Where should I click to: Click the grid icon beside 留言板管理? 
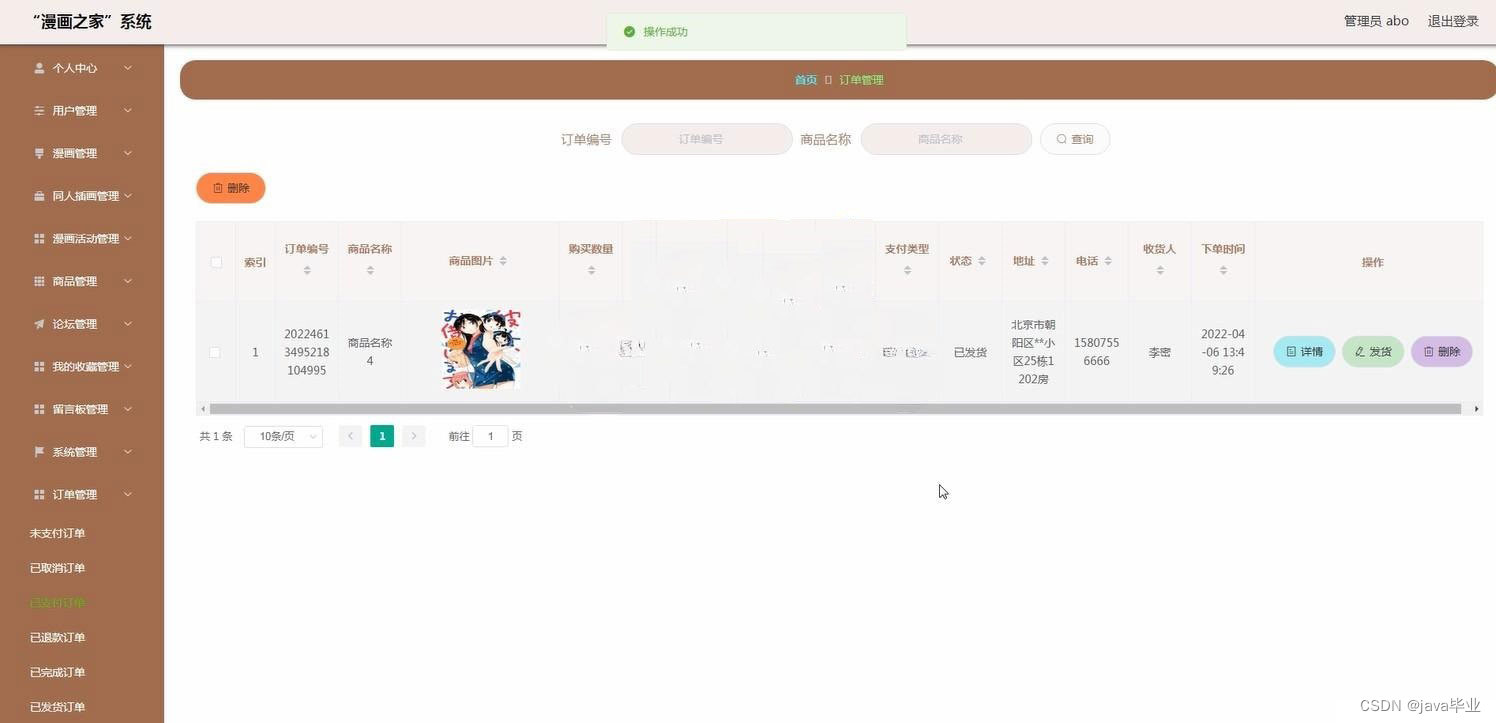(x=39, y=410)
